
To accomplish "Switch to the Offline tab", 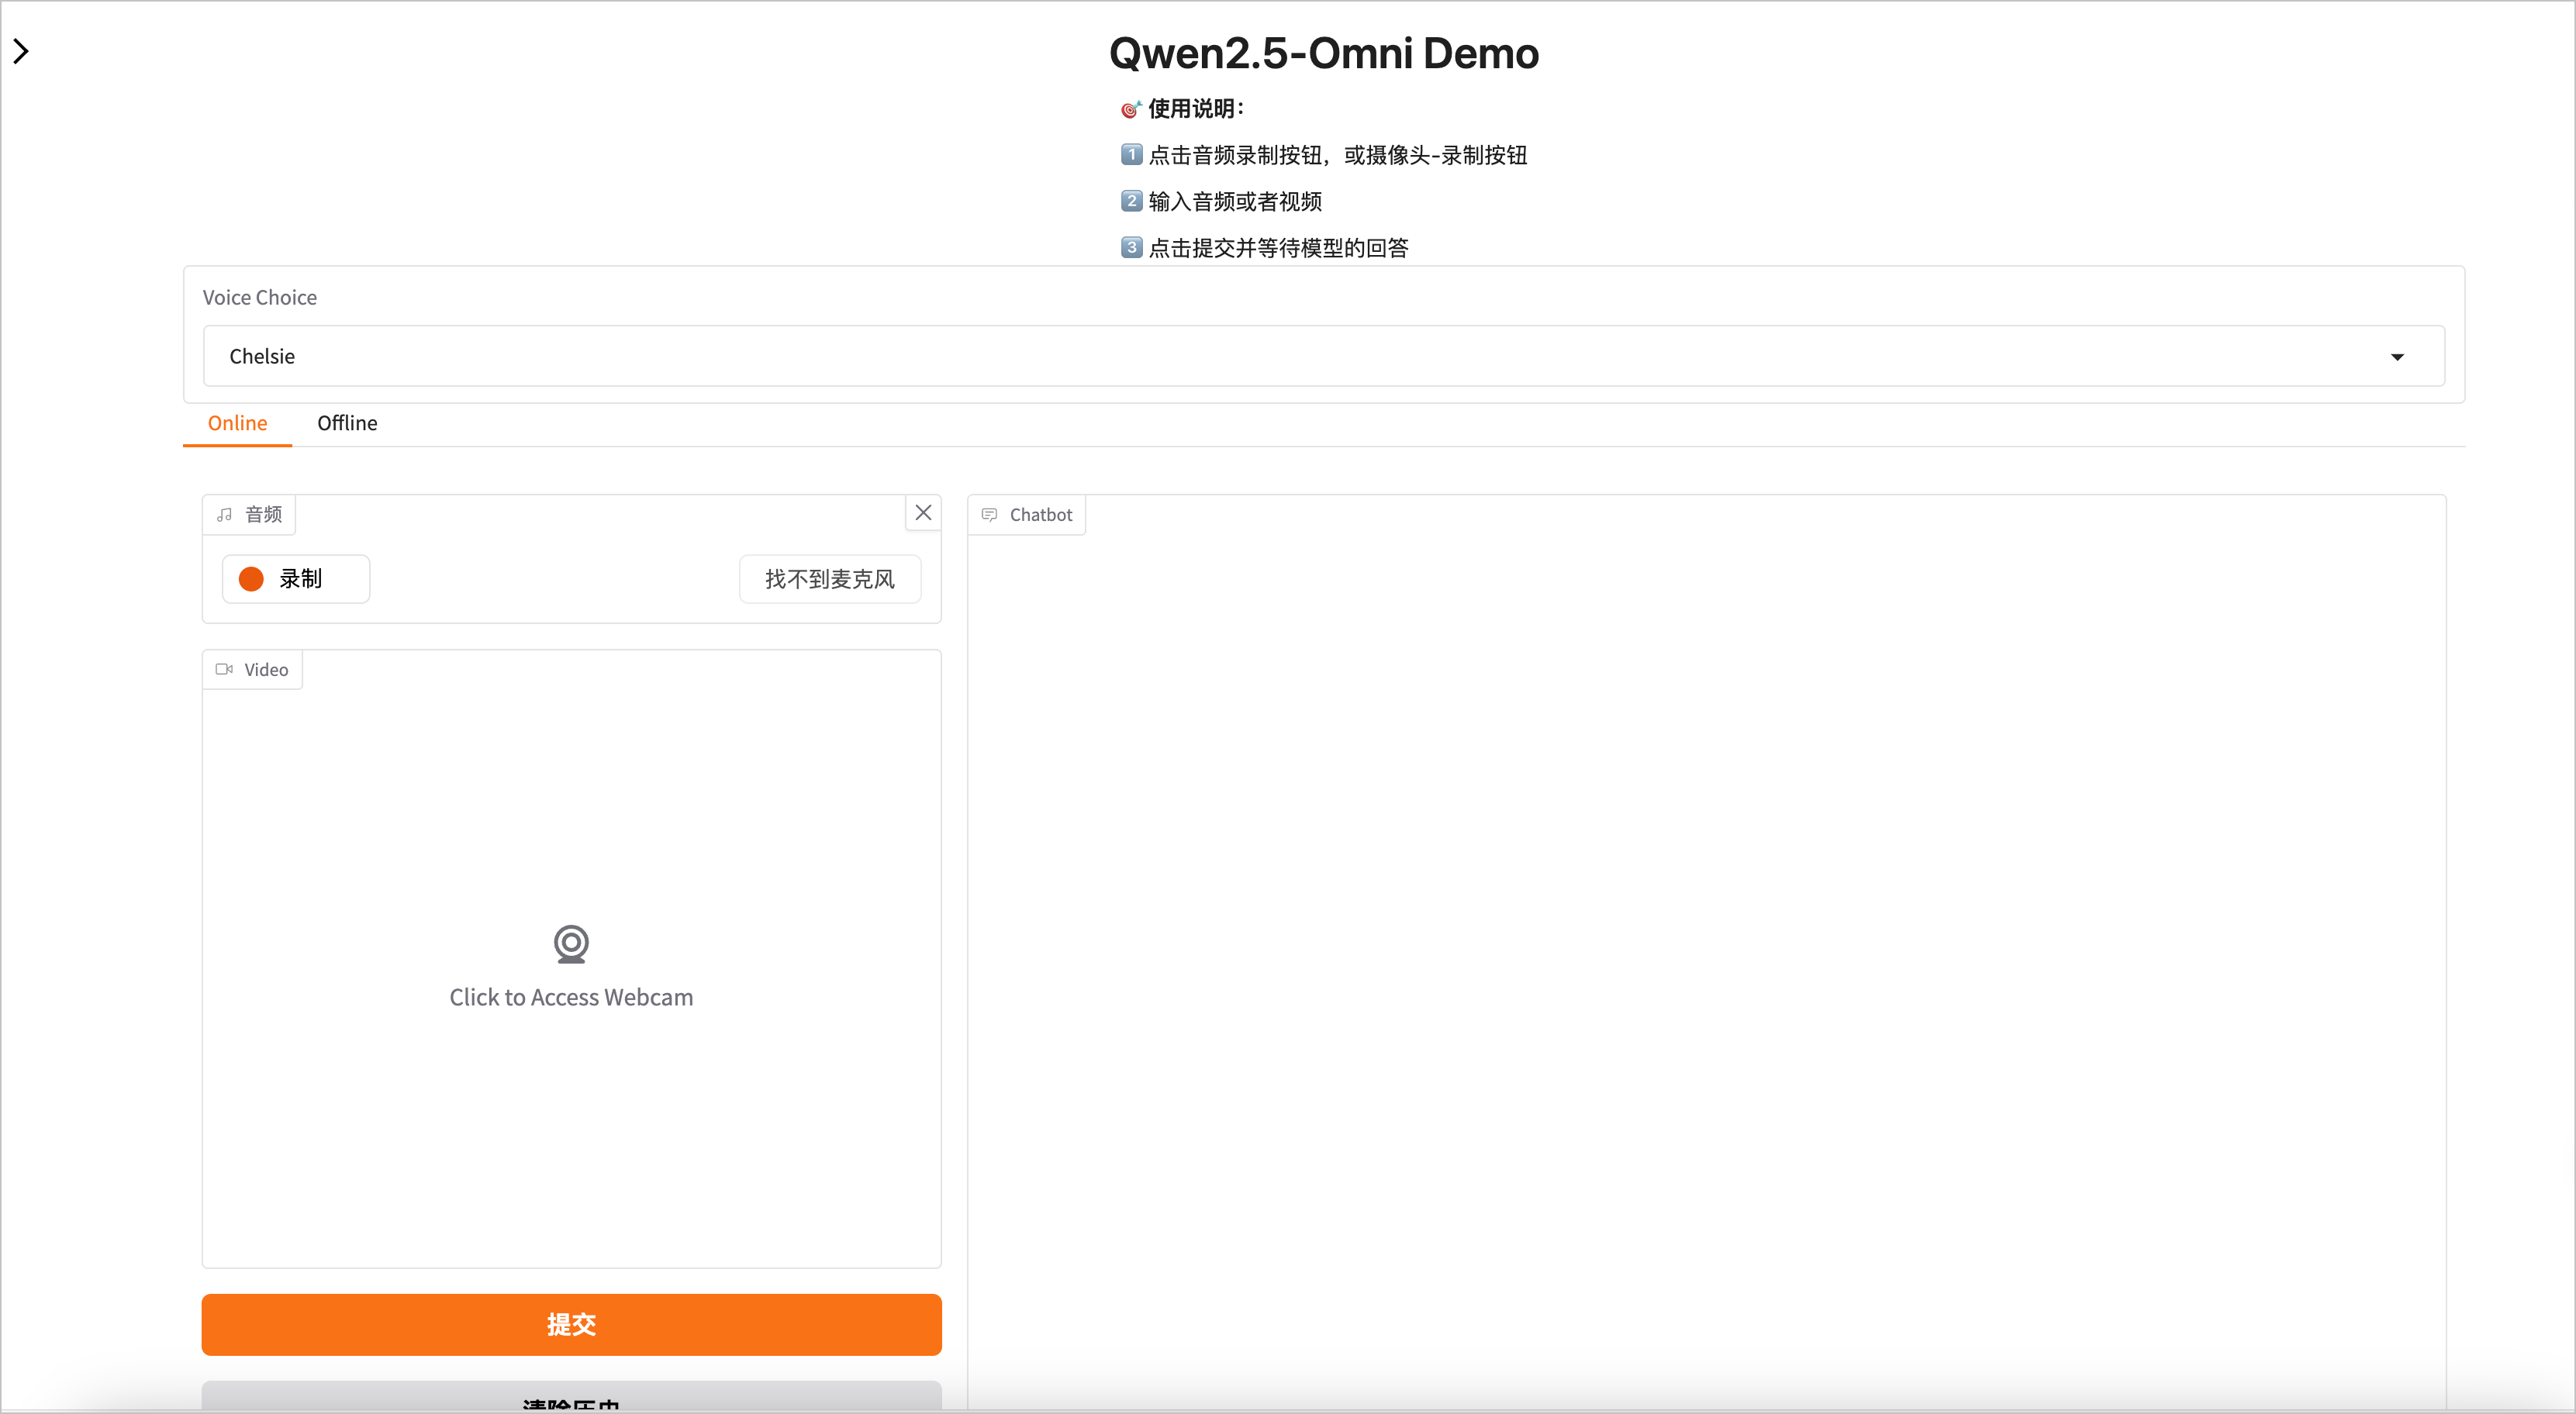I will pyautogui.click(x=347, y=423).
